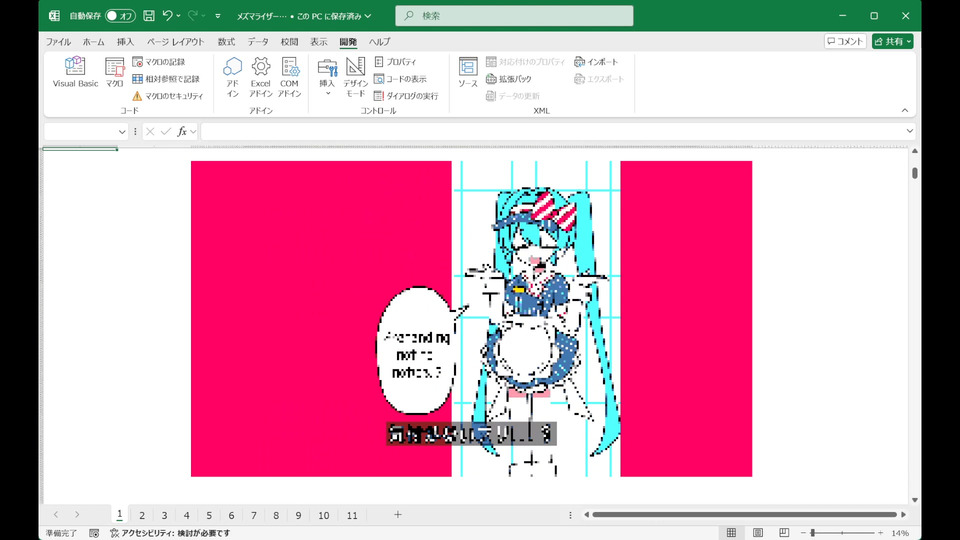This screenshot has height=540, width=960.
Task: Open the XML ソース pane
Action: coord(468,72)
